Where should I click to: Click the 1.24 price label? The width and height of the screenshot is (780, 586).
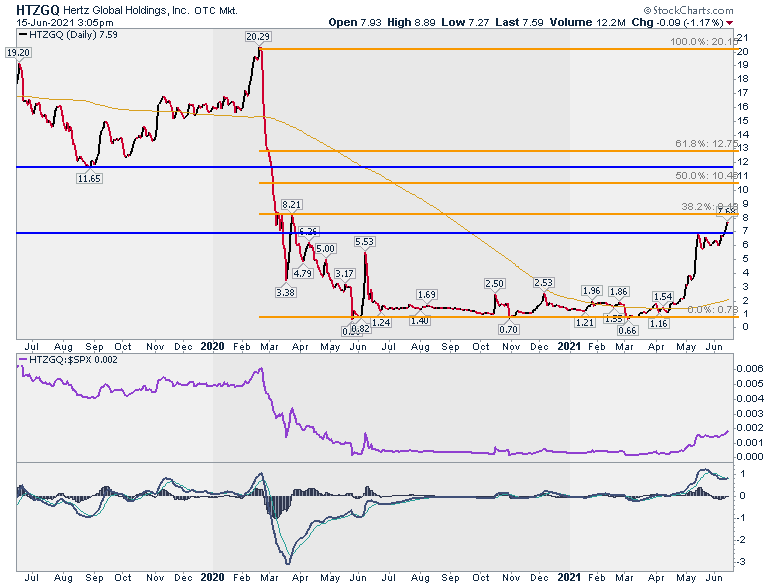[x=381, y=322]
